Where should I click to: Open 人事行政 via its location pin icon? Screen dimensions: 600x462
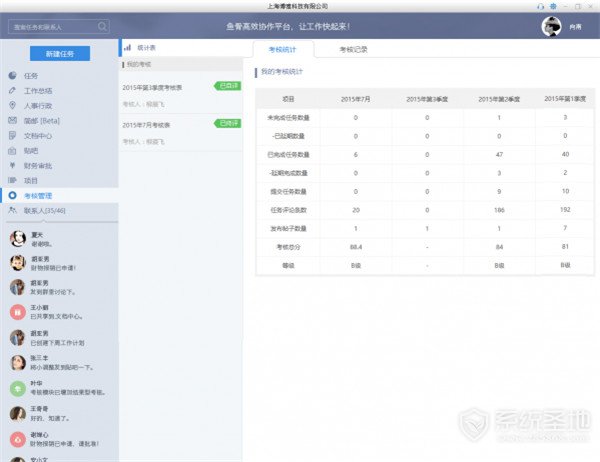coord(13,105)
